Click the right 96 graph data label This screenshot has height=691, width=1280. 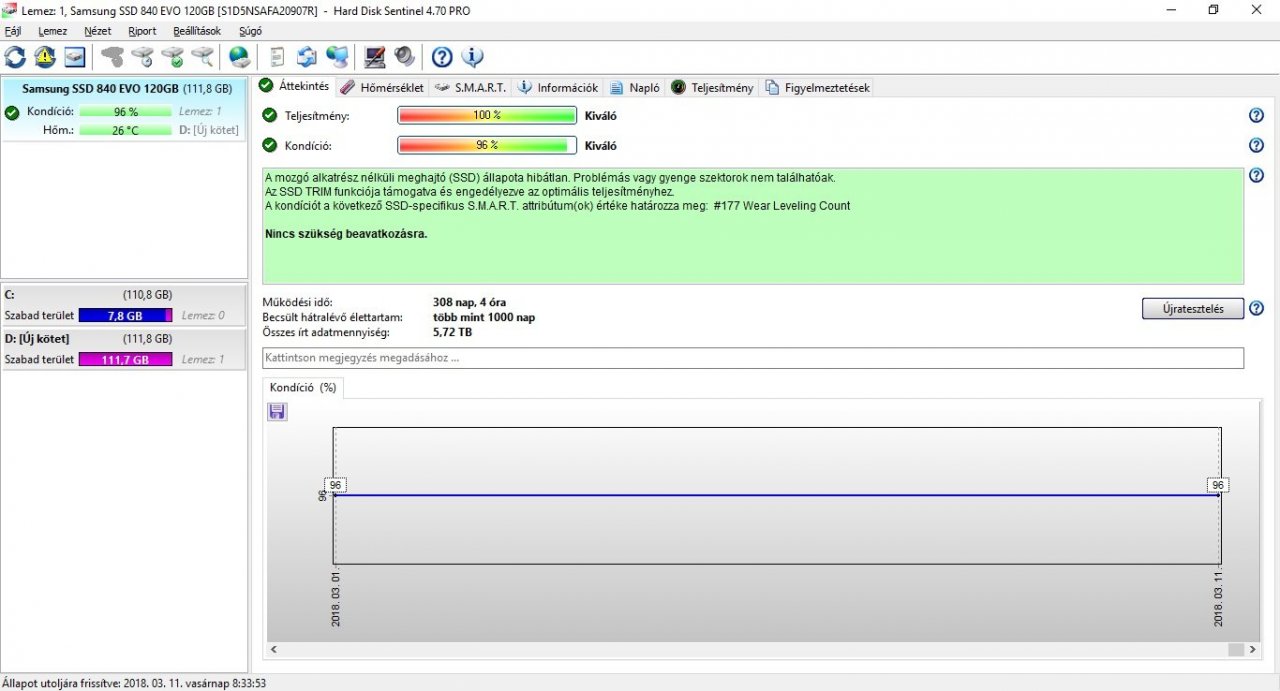(1217, 485)
